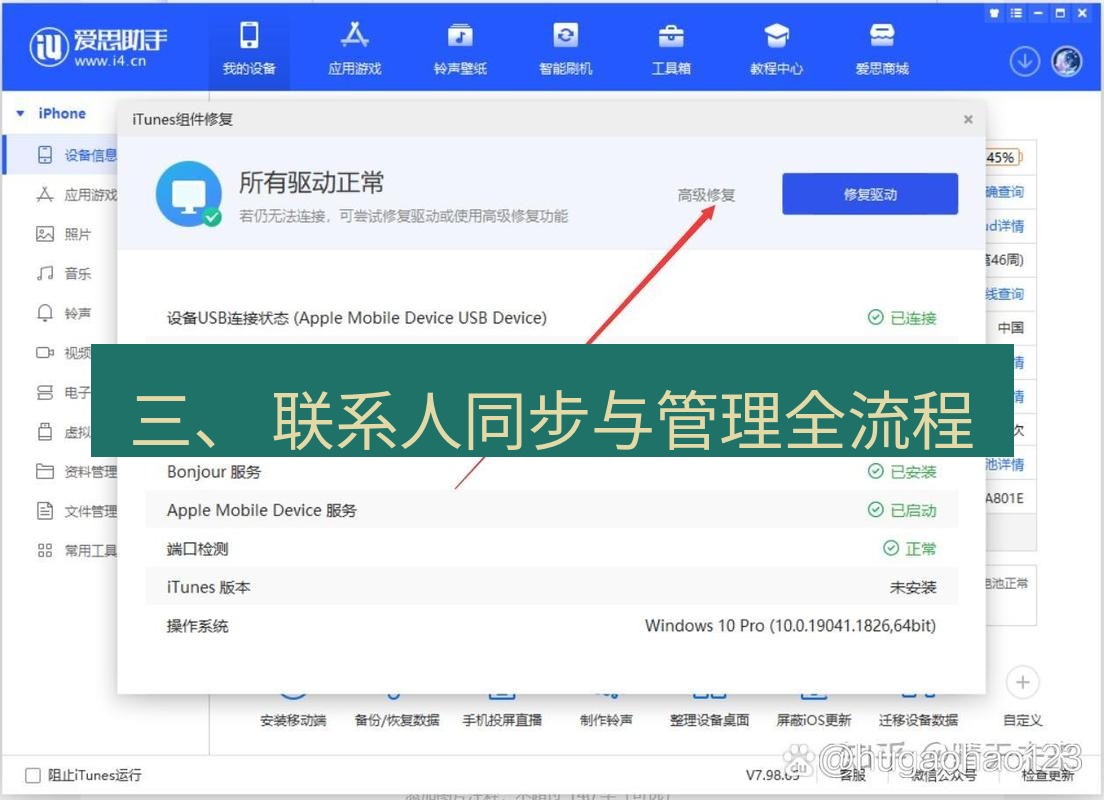Image resolution: width=1104 pixels, height=800 pixels.
Task: Click 迁移设备数据 shortcut
Action: tap(918, 720)
